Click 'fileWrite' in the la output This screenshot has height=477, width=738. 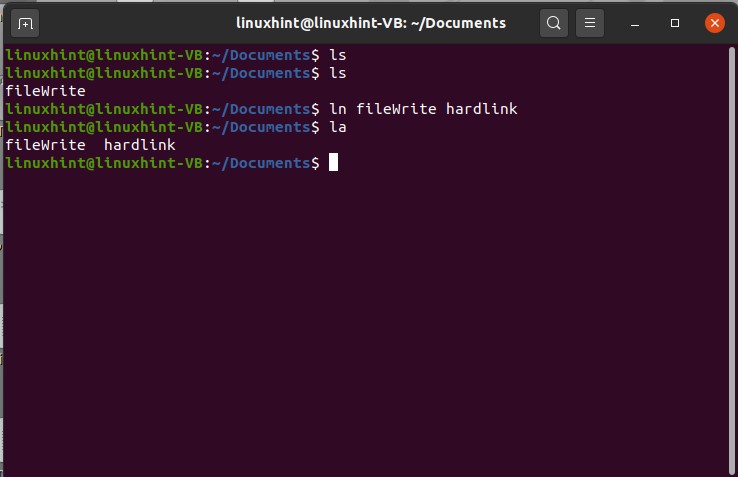click(x=45, y=145)
